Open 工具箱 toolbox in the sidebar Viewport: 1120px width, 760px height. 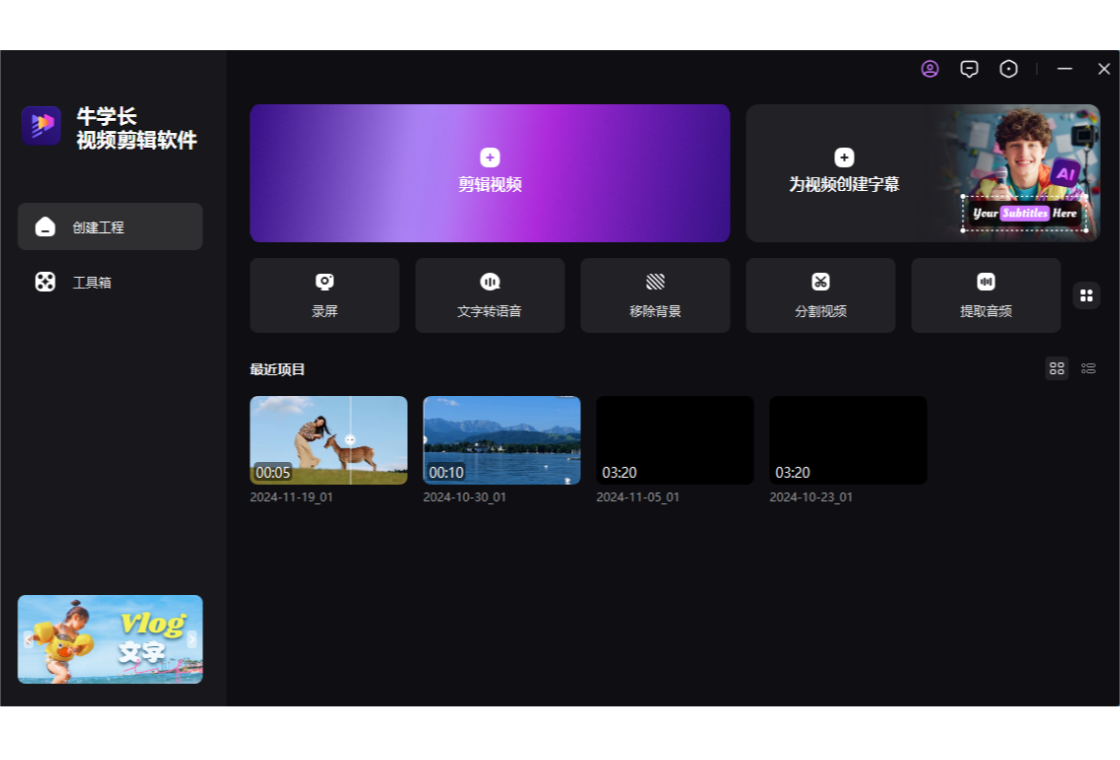coord(110,282)
